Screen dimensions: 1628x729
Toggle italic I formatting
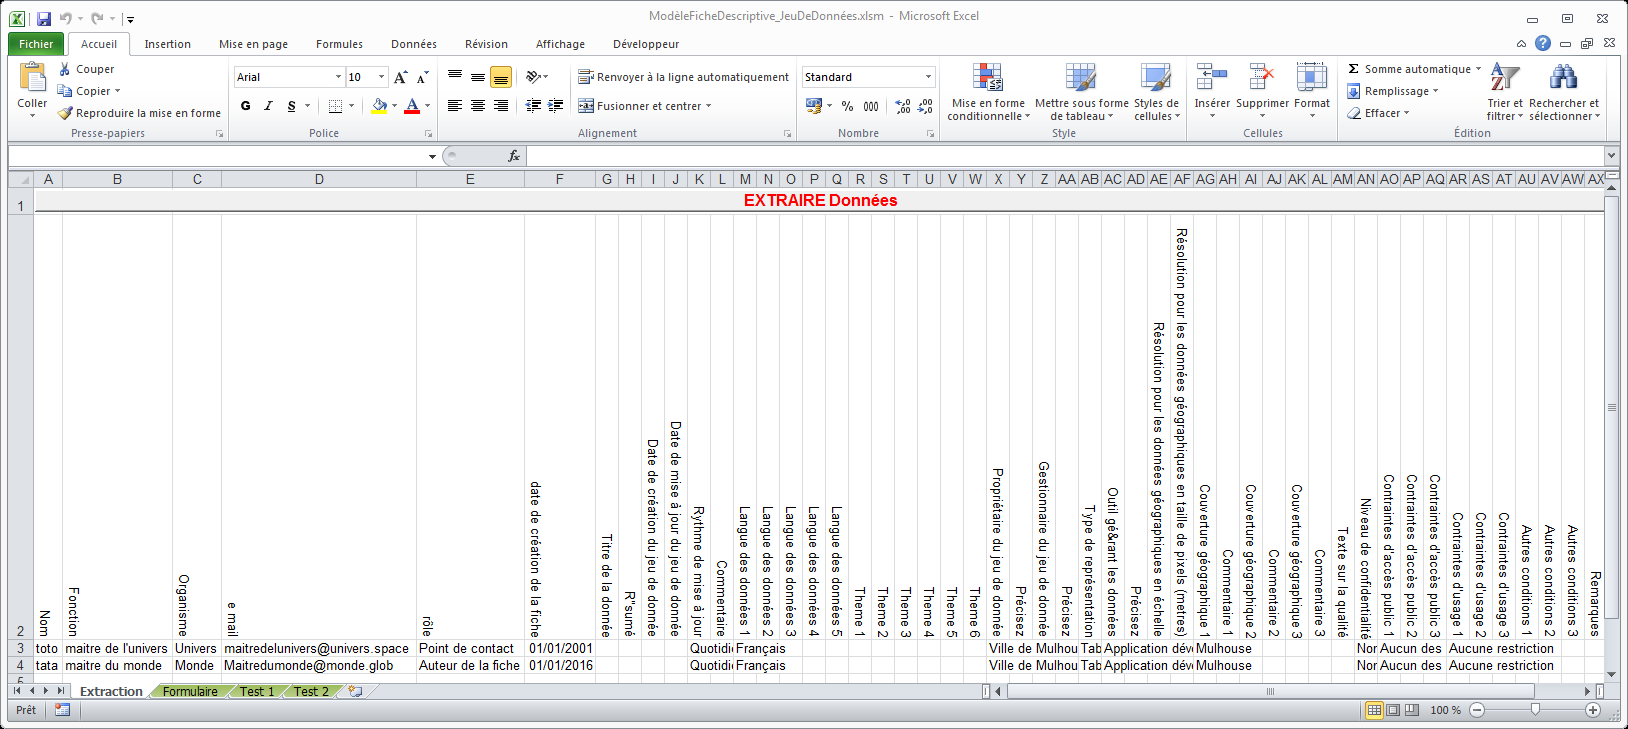point(268,106)
